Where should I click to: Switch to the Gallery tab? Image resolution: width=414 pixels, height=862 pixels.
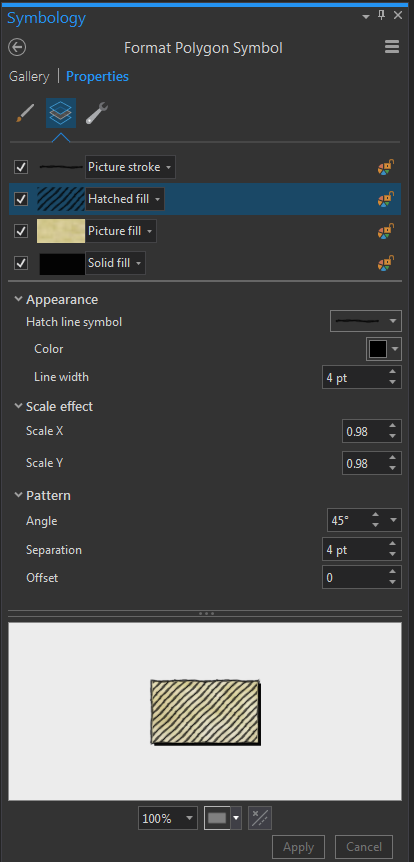point(29,76)
